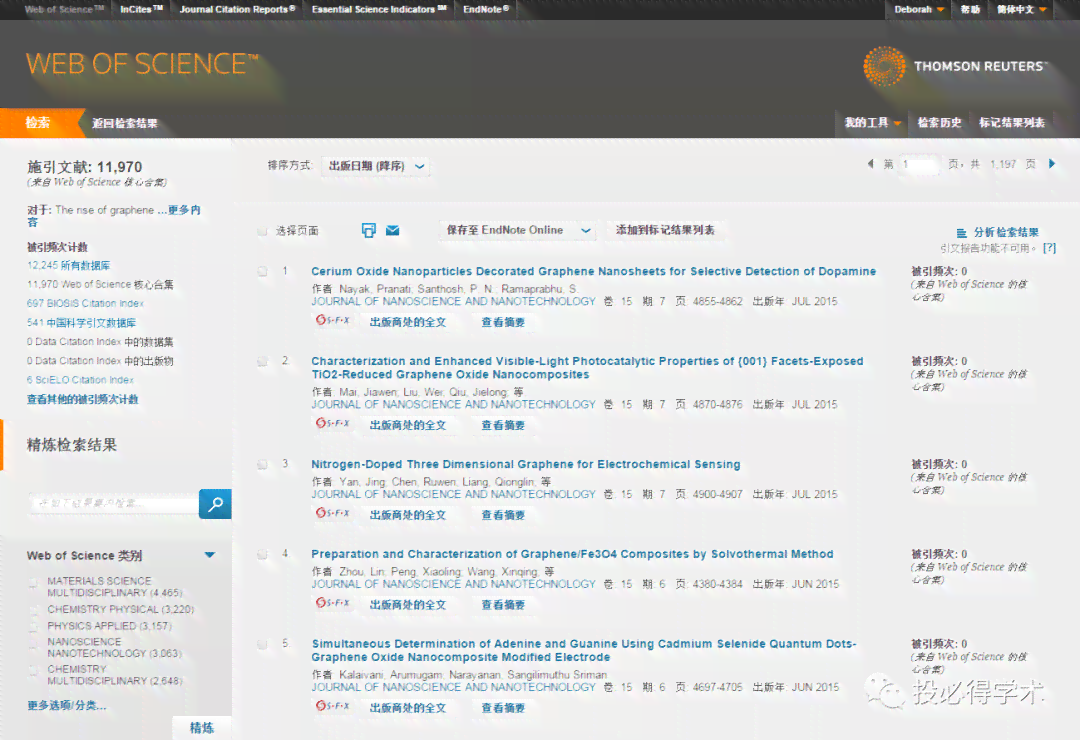Click S-F-X icon for Cerium Oxide article
The height and width of the screenshot is (740, 1080).
tap(333, 320)
